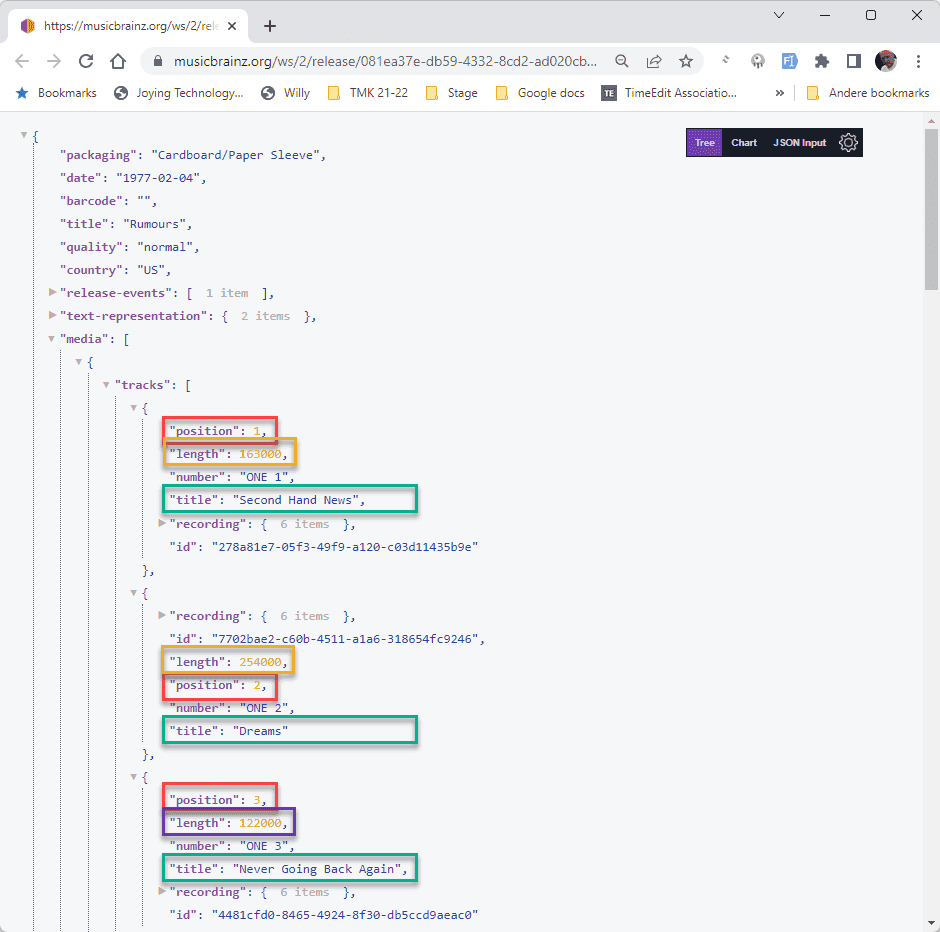940x932 pixels.
Task: Open the user profile avatar
Action: click(885, 61)
